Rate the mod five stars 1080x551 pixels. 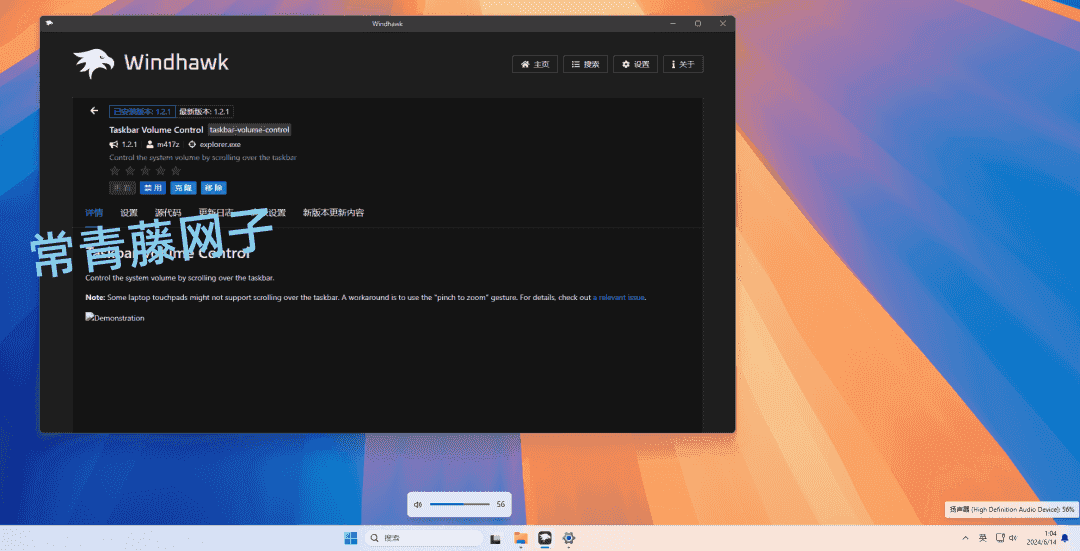[x=176, y=170]
